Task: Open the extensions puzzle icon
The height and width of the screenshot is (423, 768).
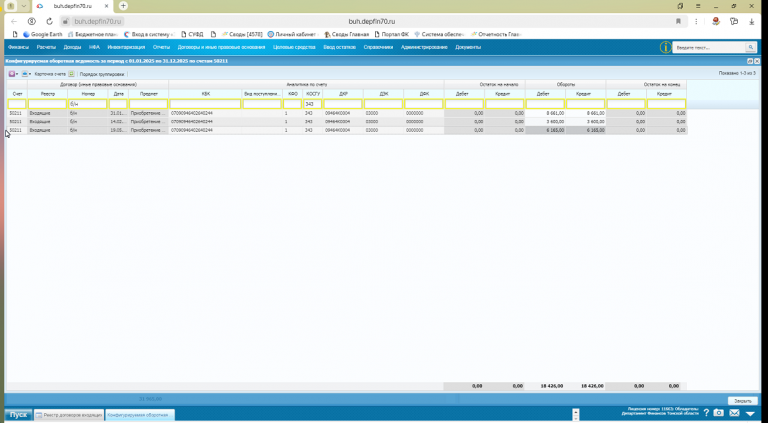Action: (734, 22)
